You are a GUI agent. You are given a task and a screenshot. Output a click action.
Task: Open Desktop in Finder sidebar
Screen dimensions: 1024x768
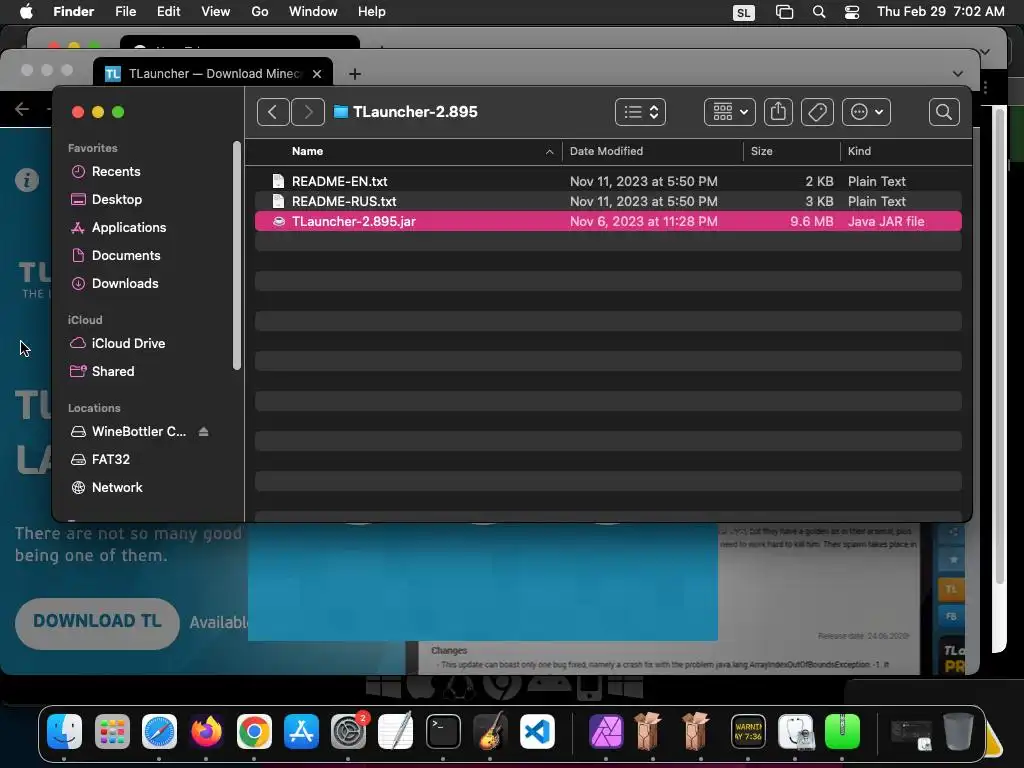point(106,199)
